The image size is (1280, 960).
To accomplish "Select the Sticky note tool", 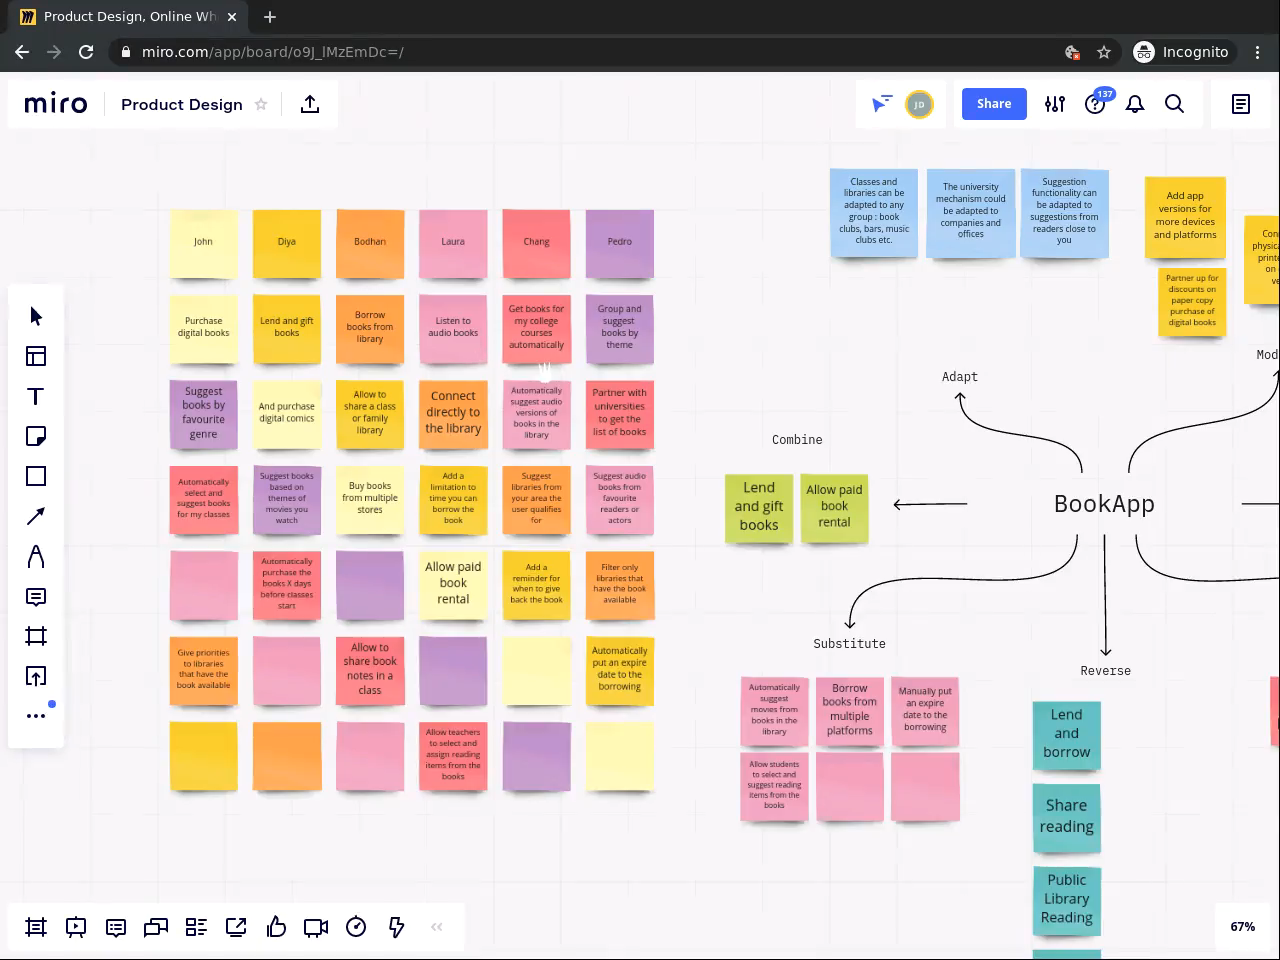I will click(x=36, y=436).
